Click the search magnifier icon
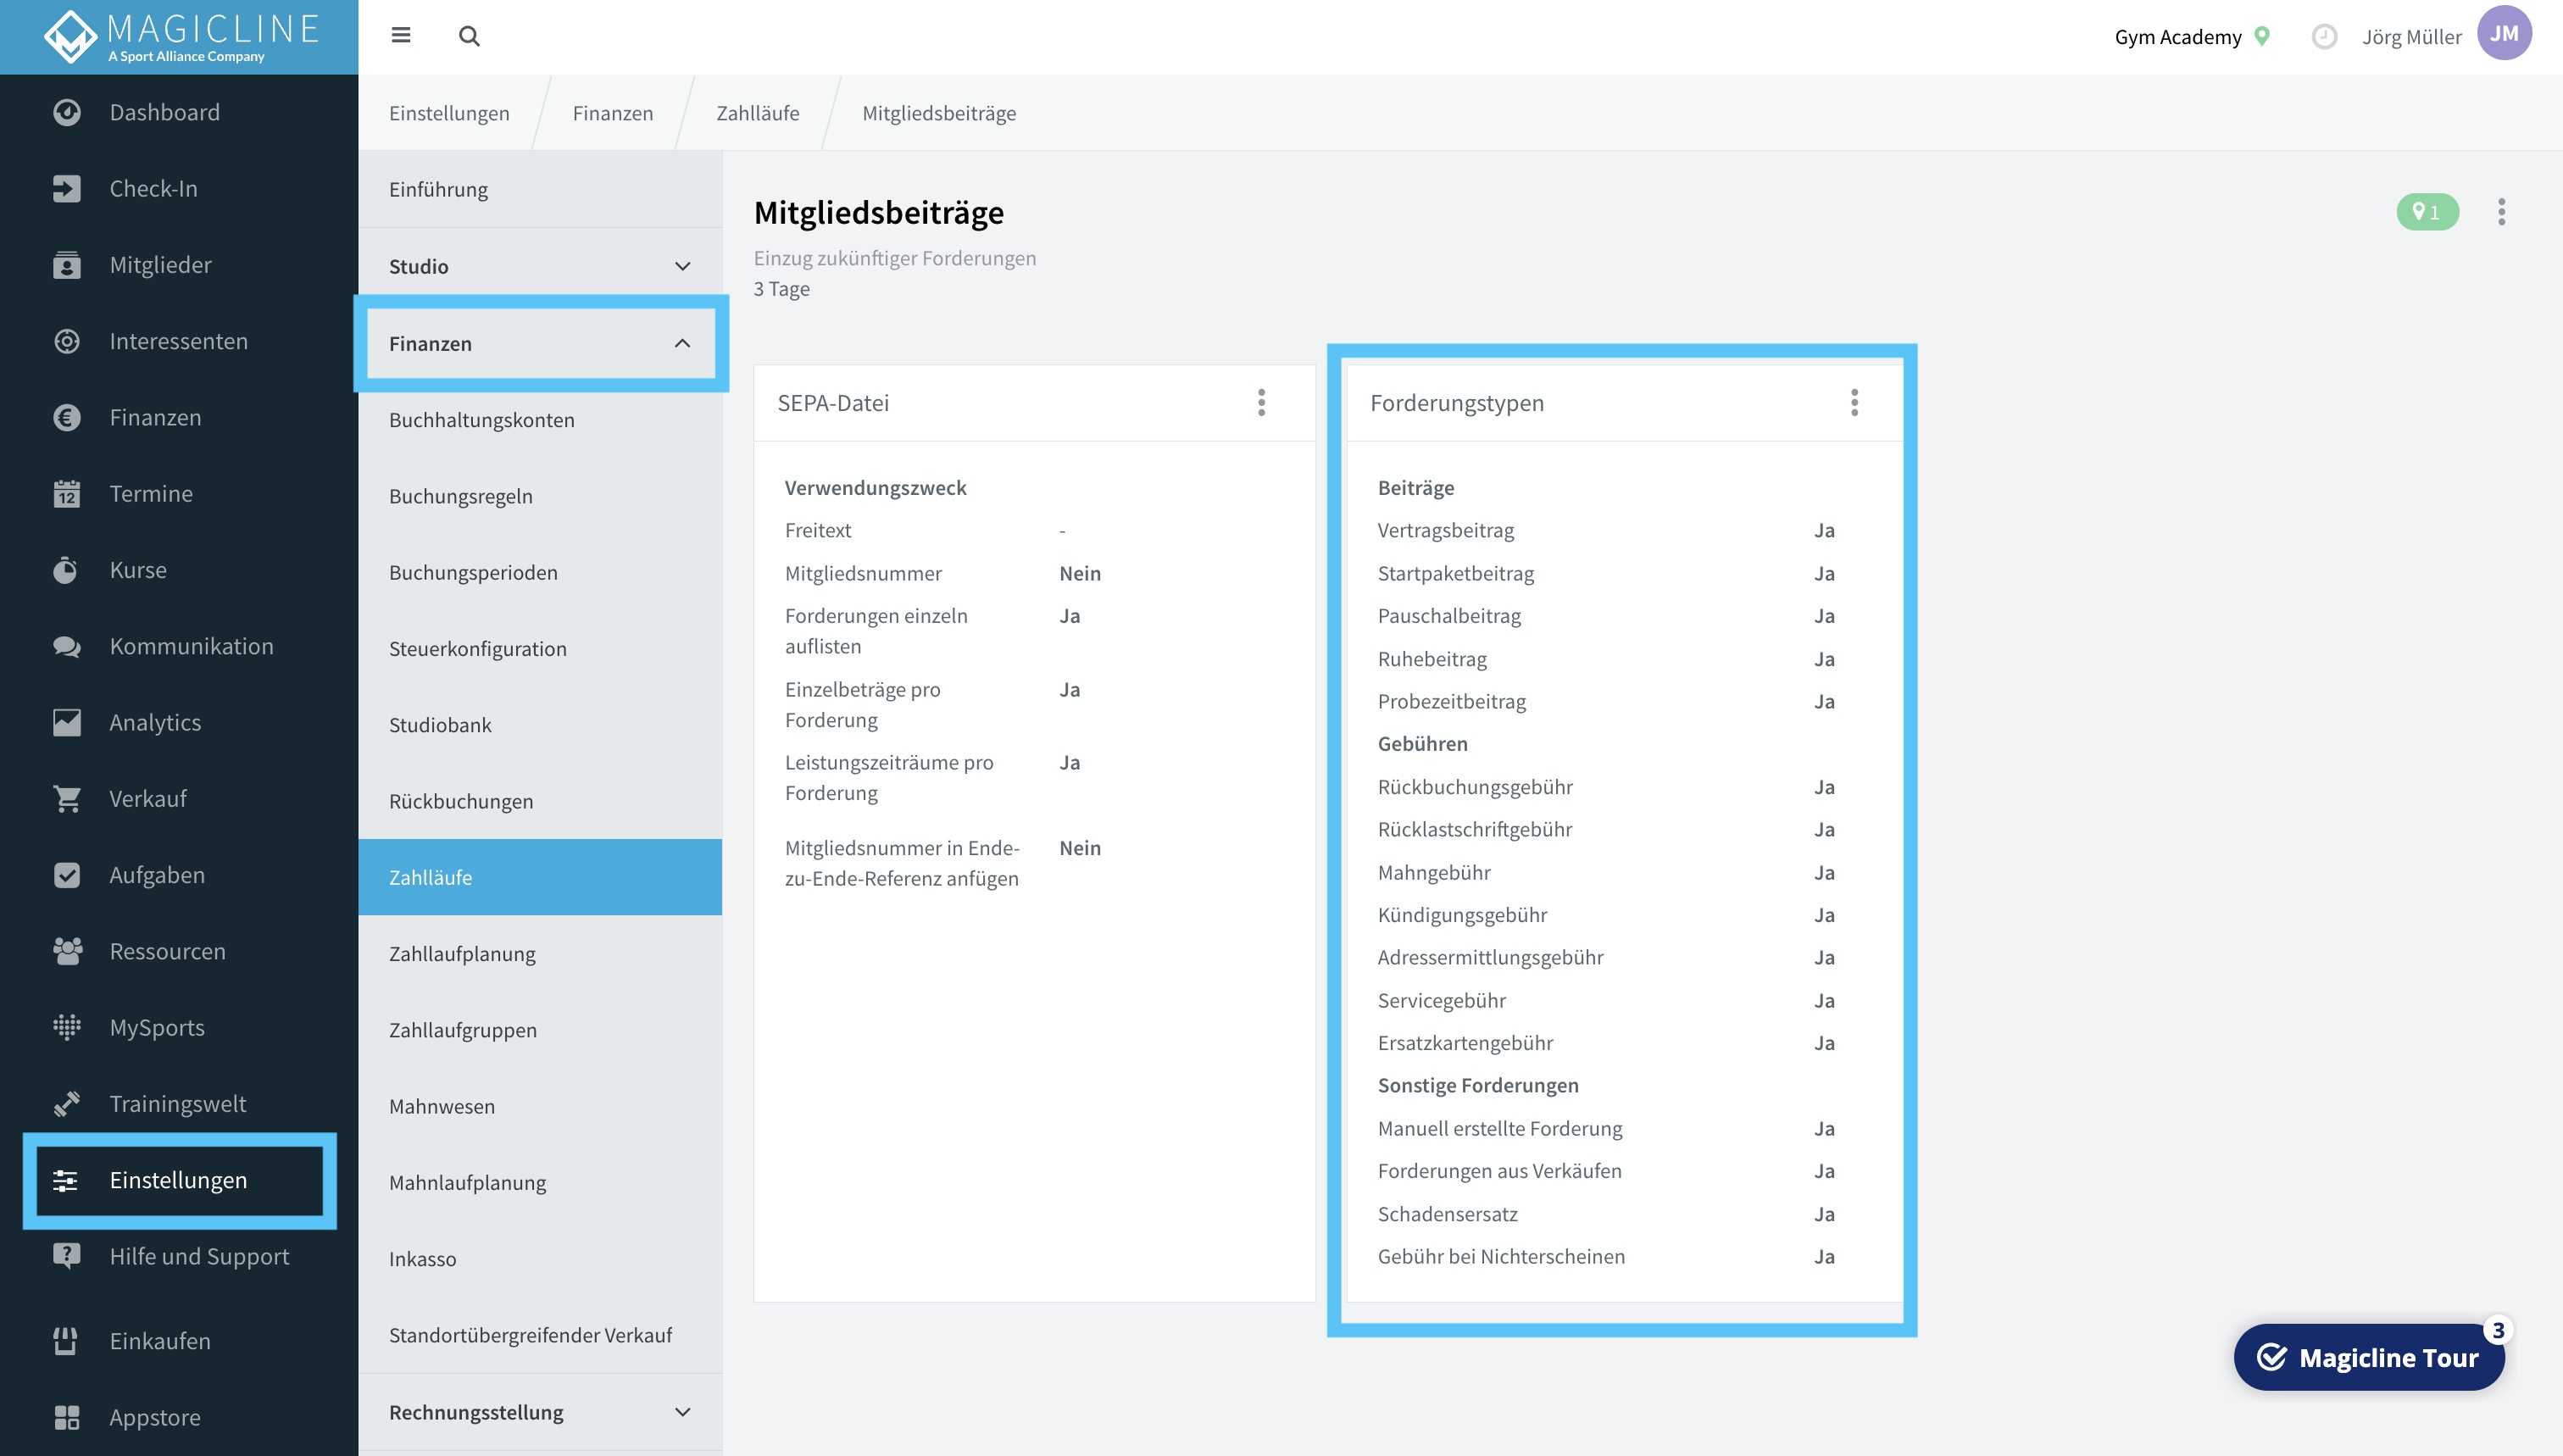Screen dimensions: 2563x1456 pos(469,36)
